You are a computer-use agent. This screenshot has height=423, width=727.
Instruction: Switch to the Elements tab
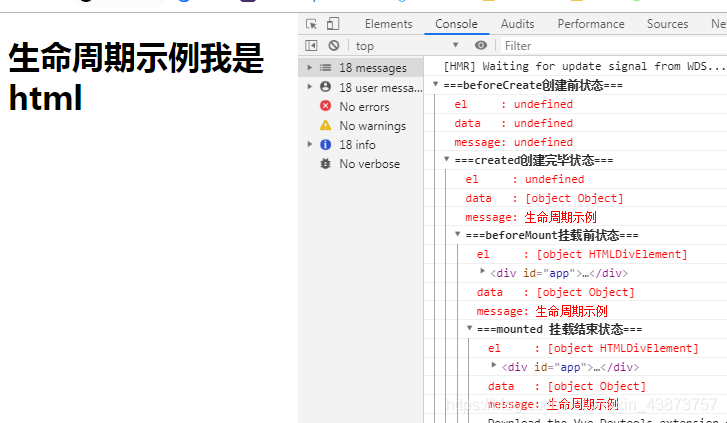(x=389, y=24)
